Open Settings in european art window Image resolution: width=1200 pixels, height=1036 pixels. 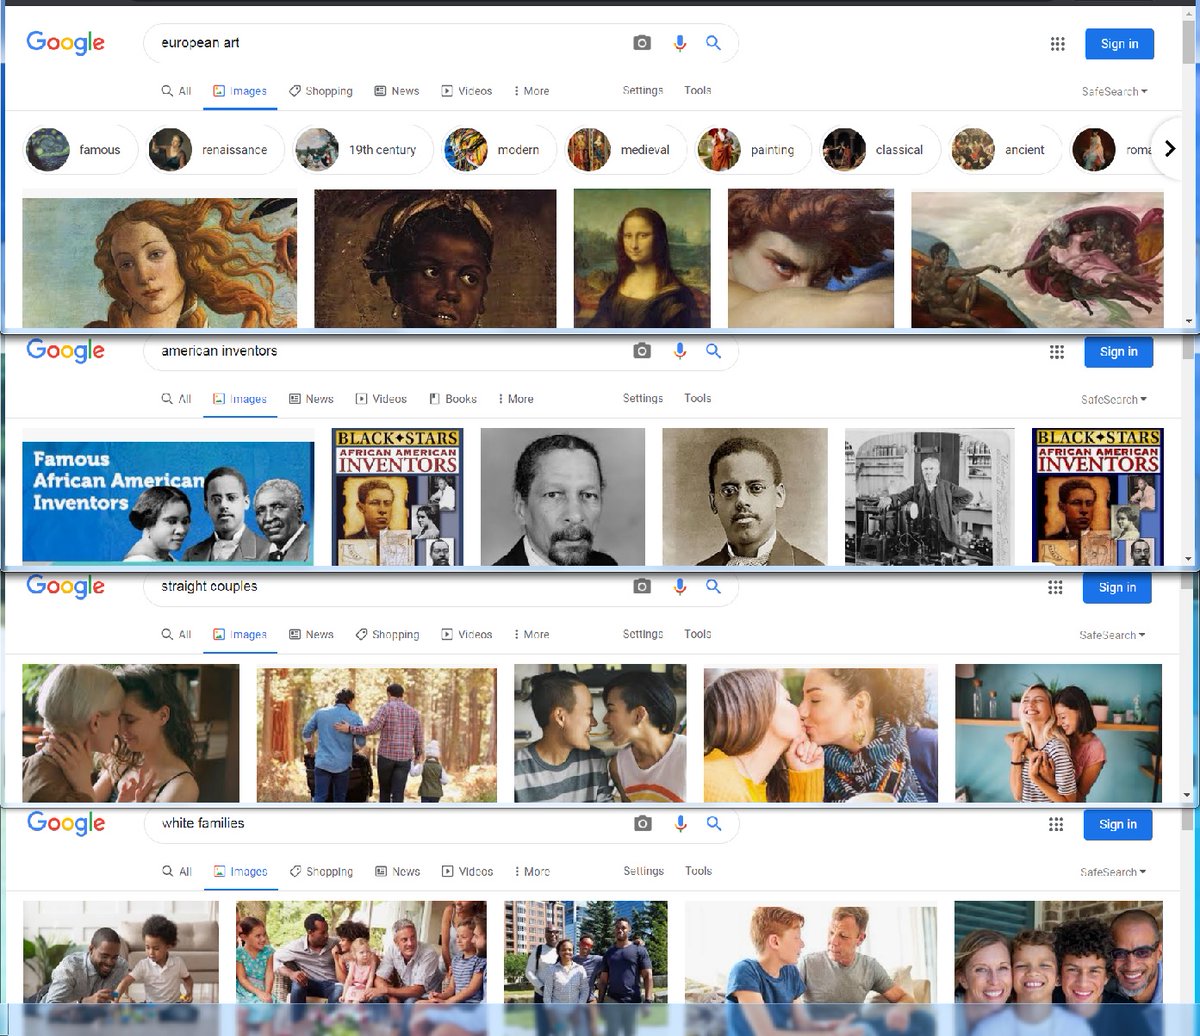tap(643, 90)
